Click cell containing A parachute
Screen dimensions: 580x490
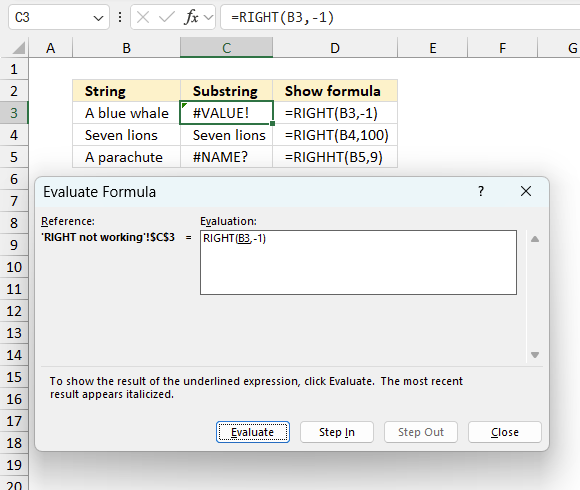[x=127, y=157]
